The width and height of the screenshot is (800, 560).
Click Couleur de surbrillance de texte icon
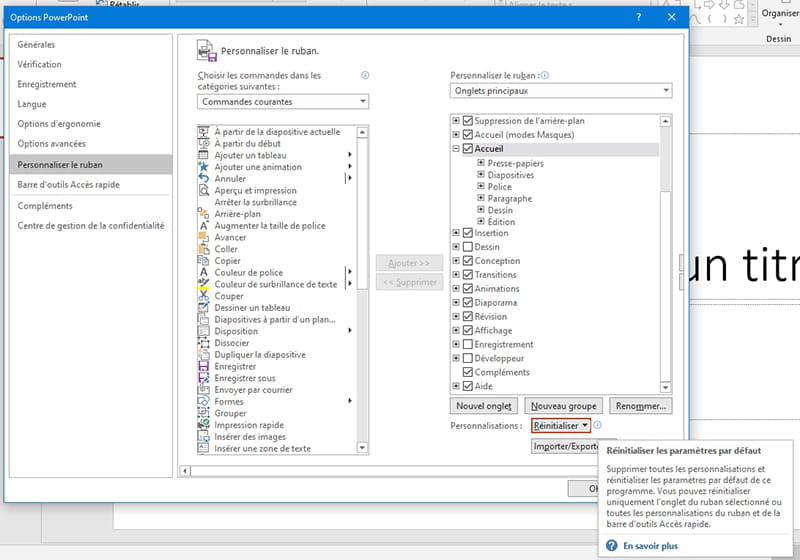coord(203,284)
